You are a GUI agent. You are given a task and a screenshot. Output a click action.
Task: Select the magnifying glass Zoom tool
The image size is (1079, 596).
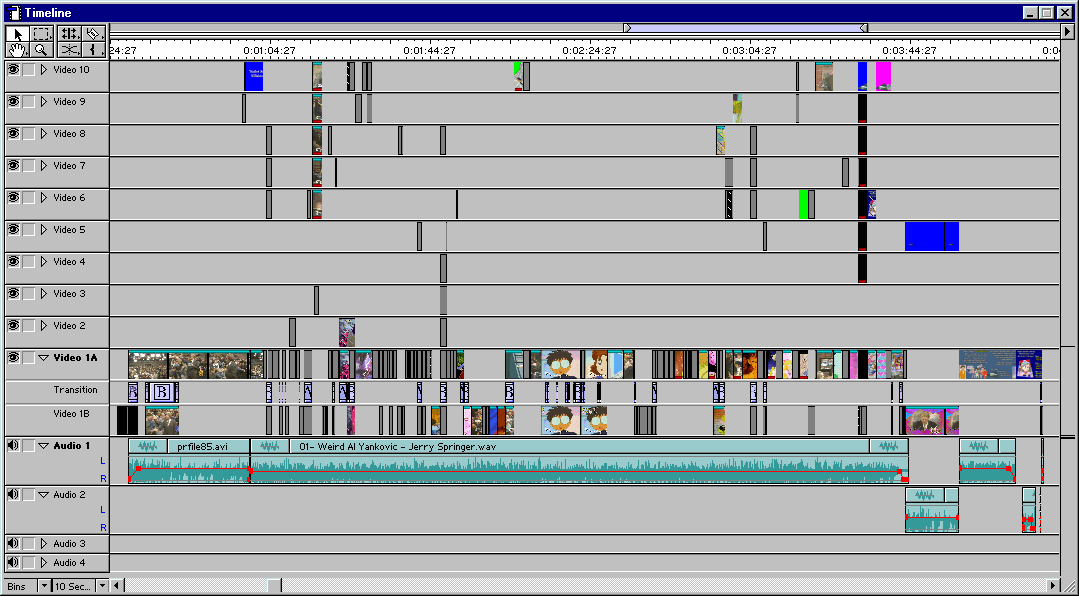(42, 49)
